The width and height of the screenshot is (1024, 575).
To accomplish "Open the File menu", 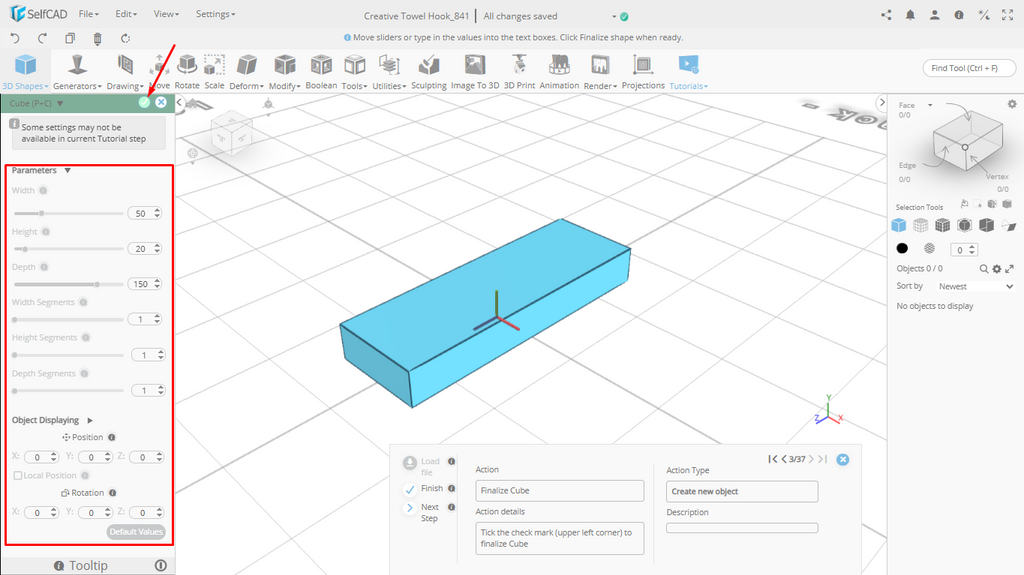I will (88, 14).
